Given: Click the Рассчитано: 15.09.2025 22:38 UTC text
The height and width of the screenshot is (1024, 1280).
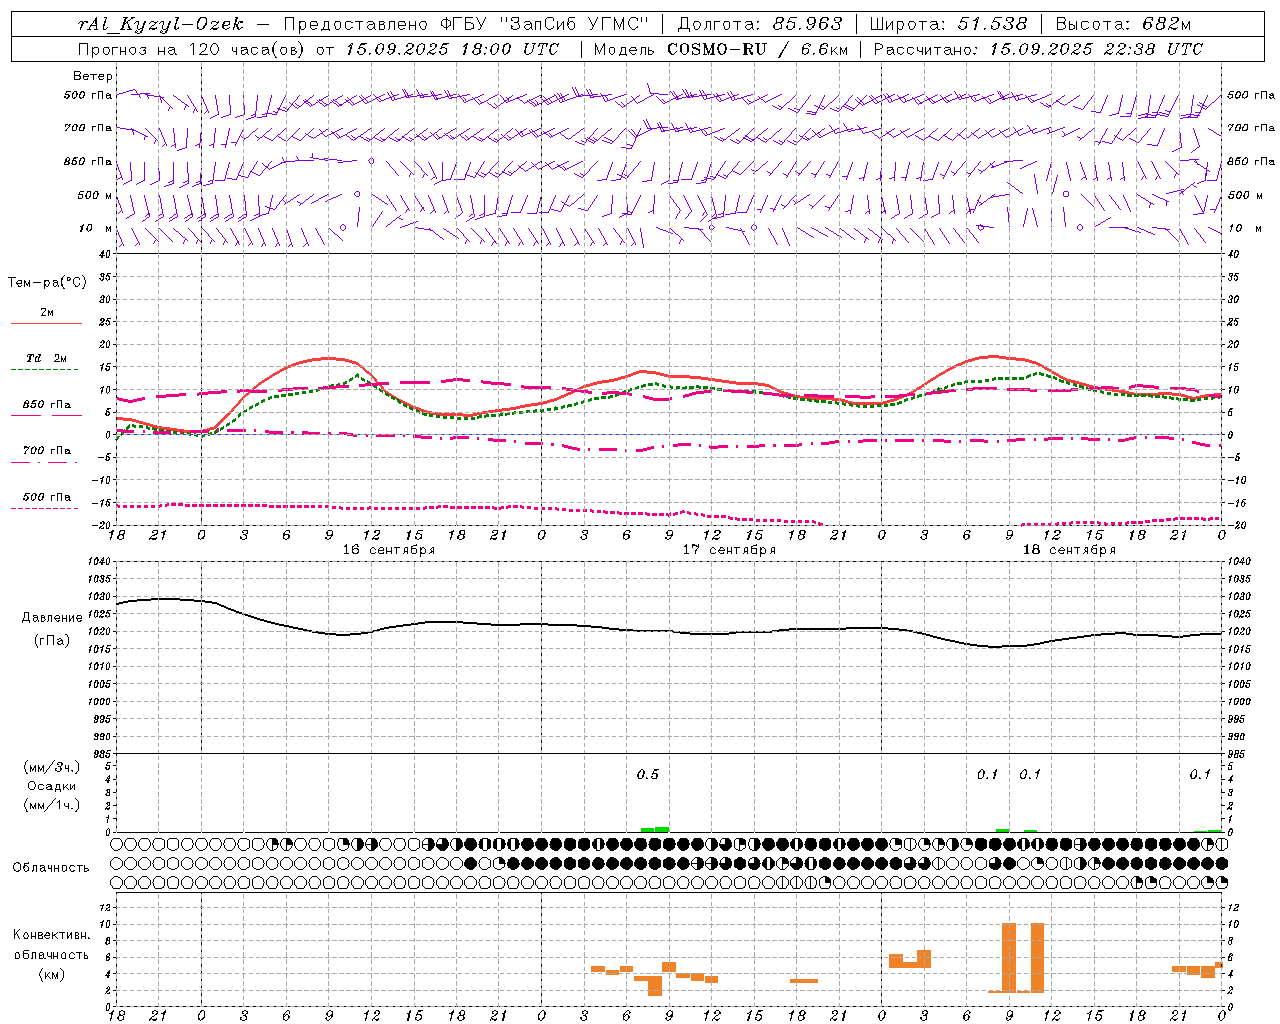Looking at the screenshot, I should (1038, 49).
